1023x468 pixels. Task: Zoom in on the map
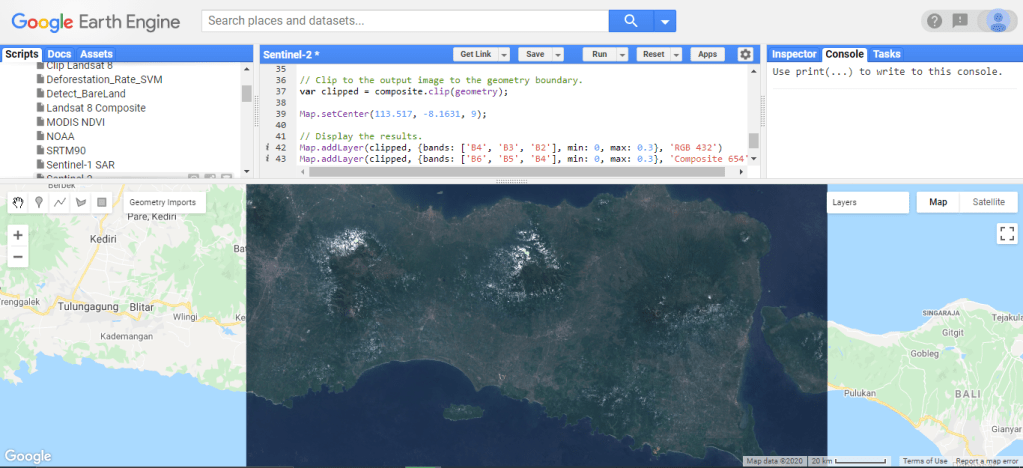[18, 236]
